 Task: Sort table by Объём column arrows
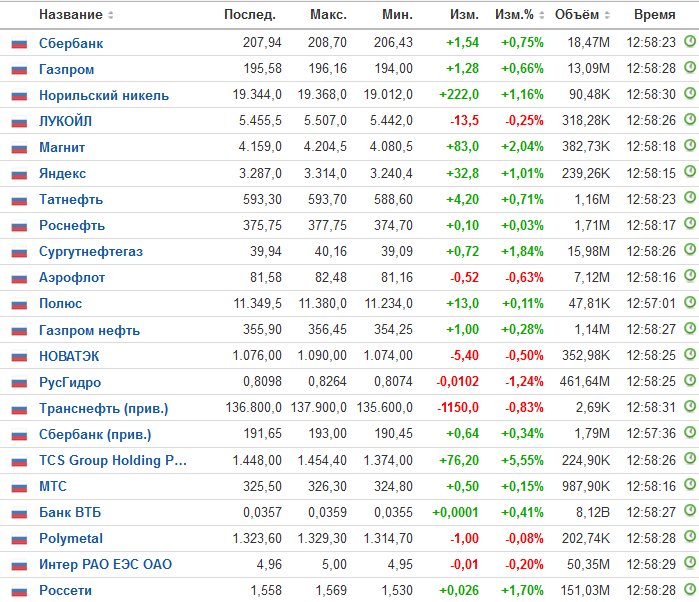607,15
